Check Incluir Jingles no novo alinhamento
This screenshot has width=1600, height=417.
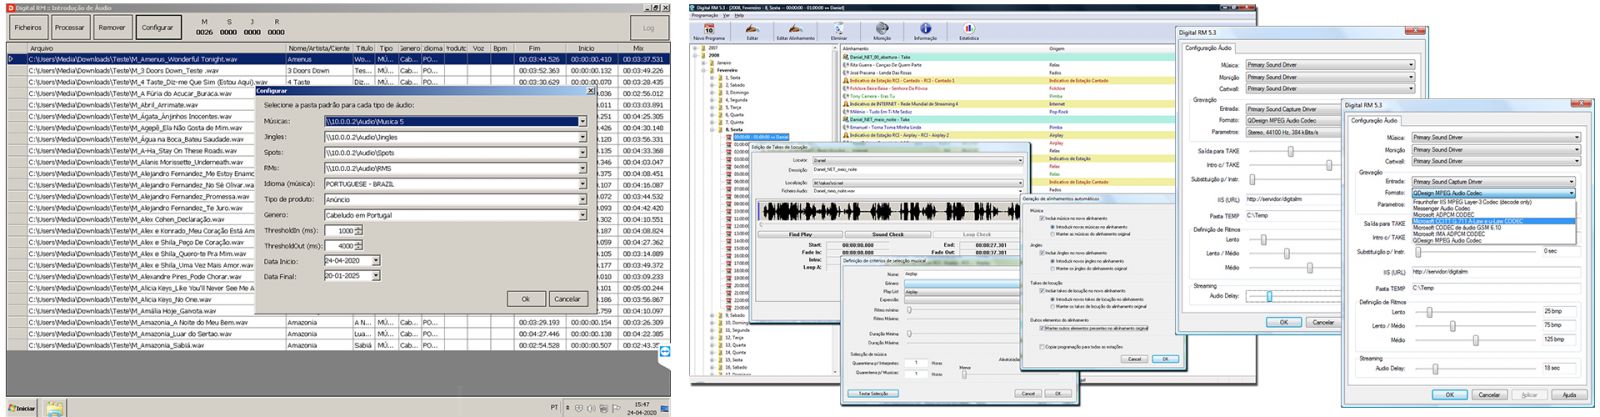[x=1042, y=253]
